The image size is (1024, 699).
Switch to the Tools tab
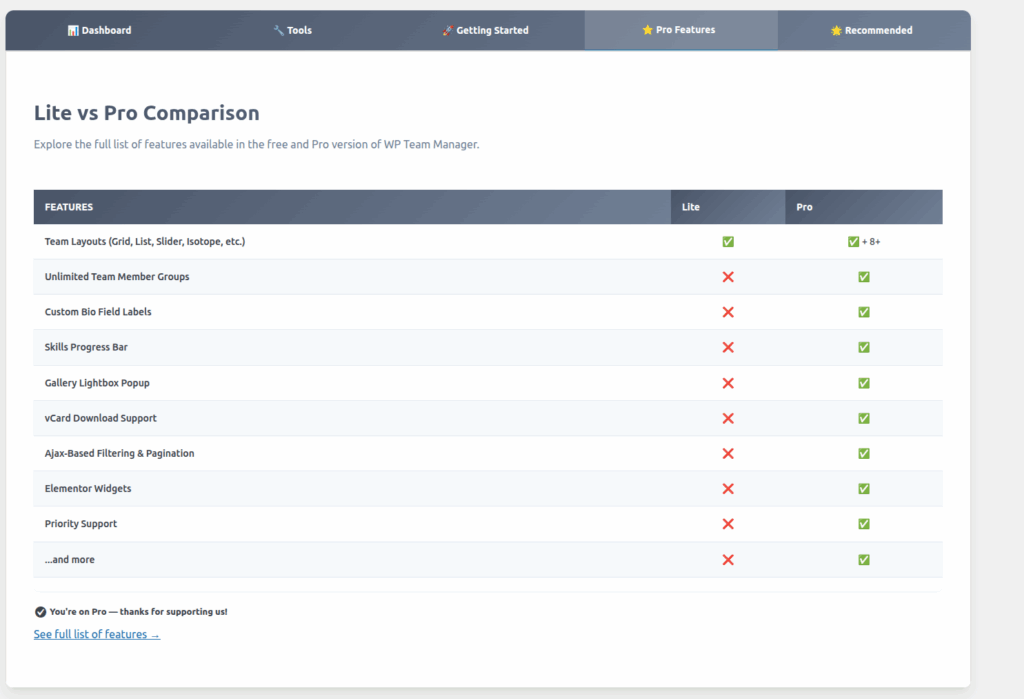(x=292, y=30)
